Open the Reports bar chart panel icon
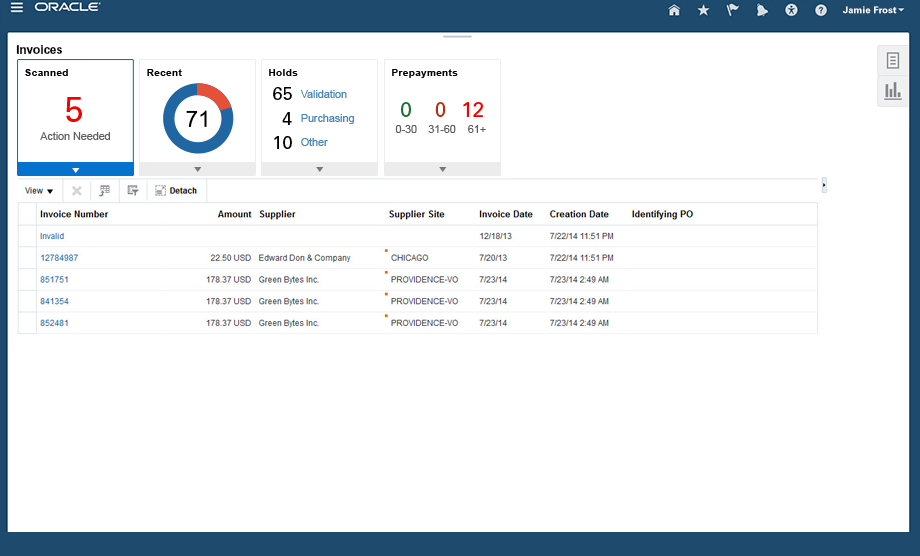 892,92
